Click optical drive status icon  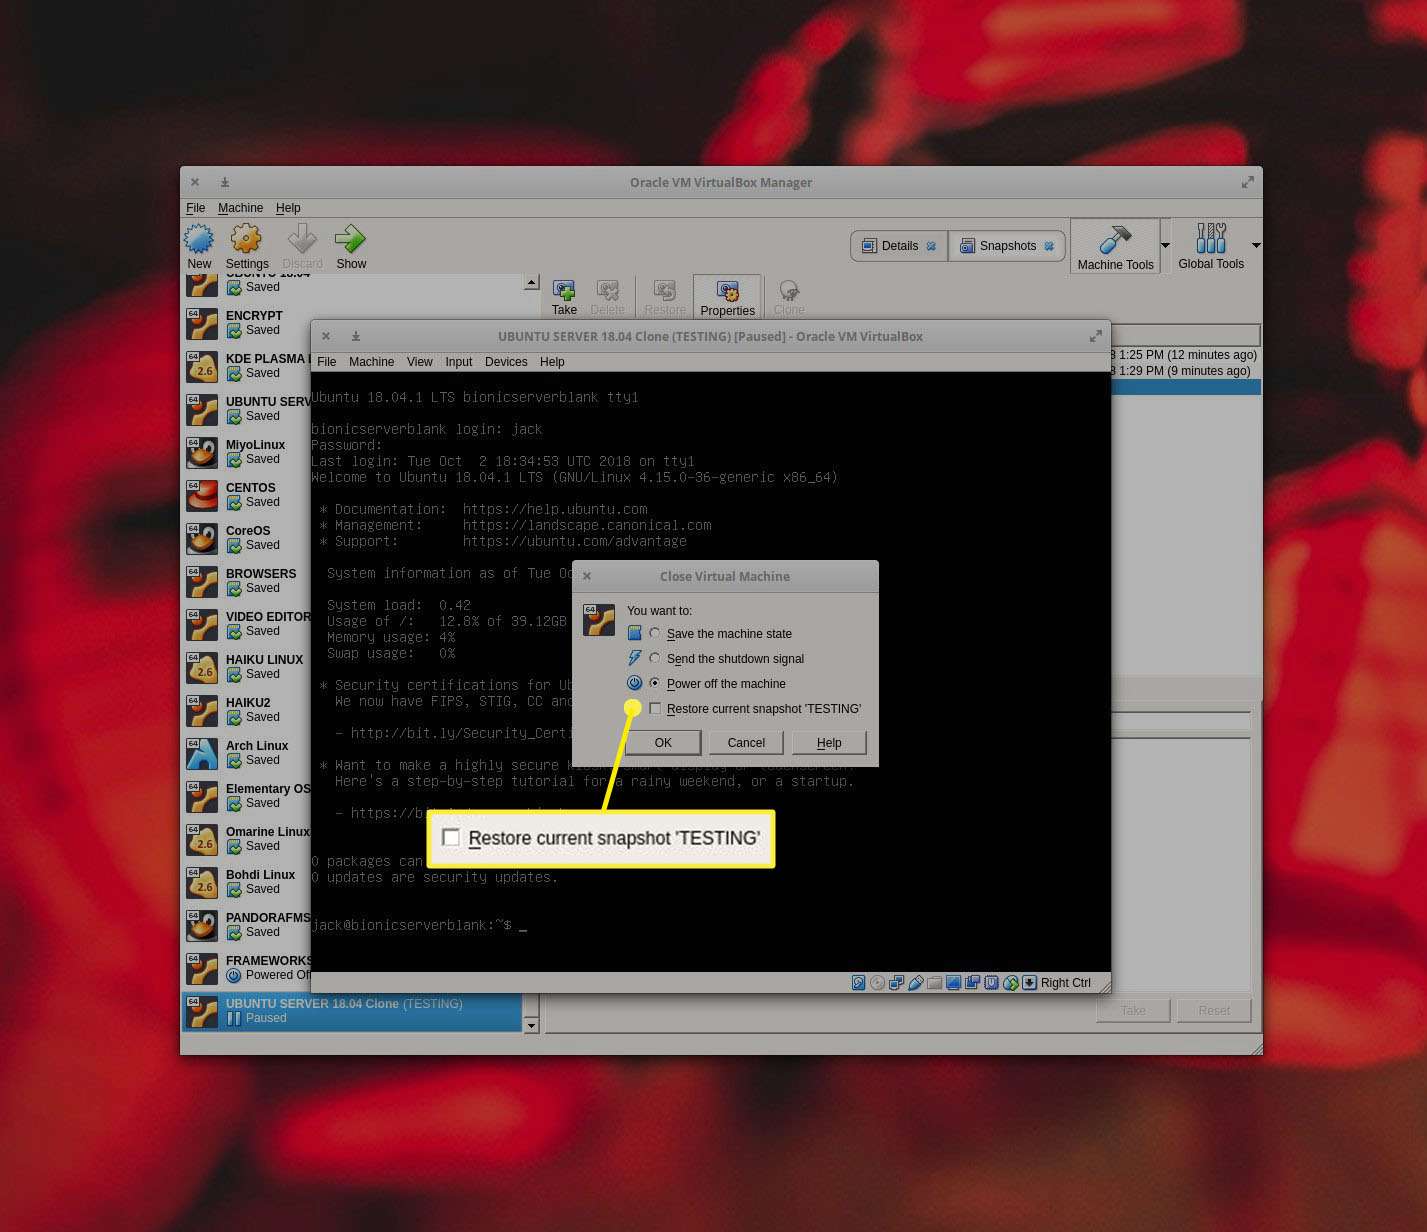pyautogui.click(x=877, y=983)
